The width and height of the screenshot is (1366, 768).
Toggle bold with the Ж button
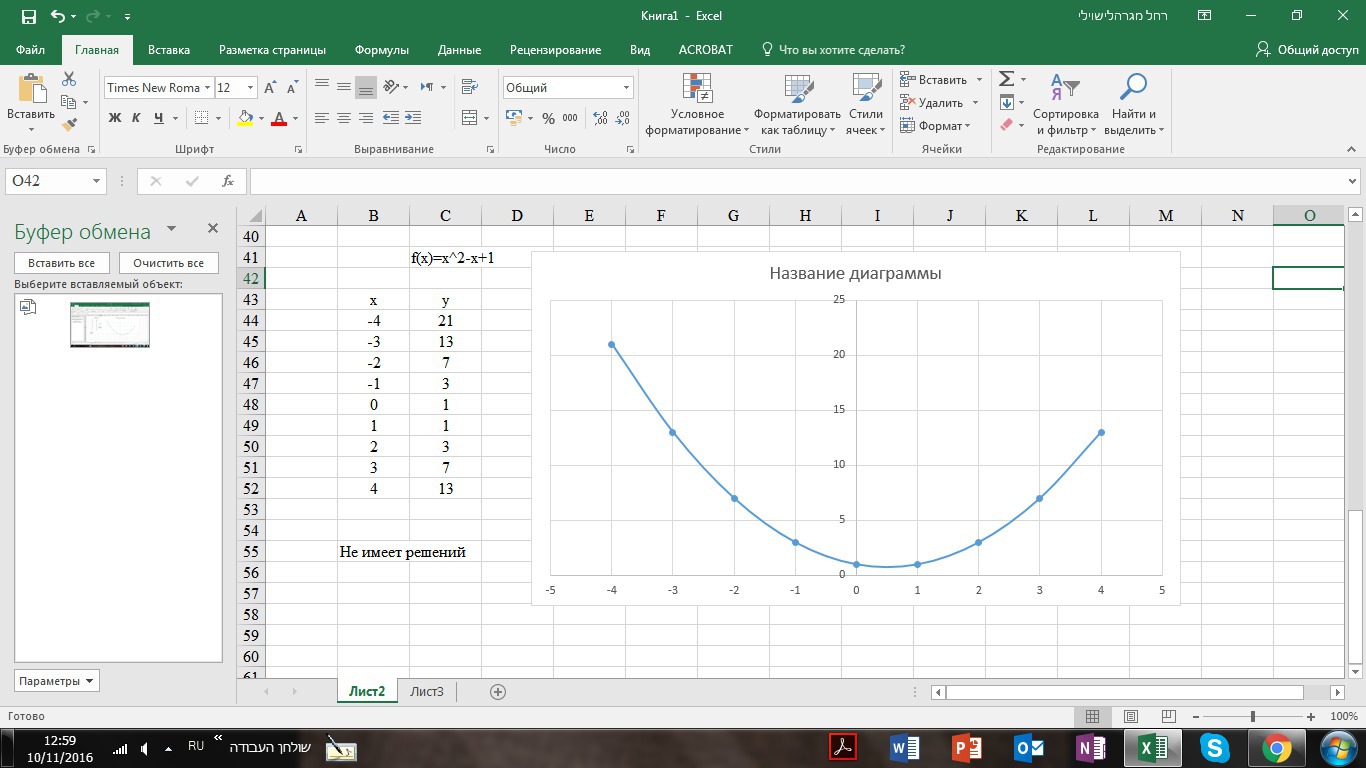point(114,118)
